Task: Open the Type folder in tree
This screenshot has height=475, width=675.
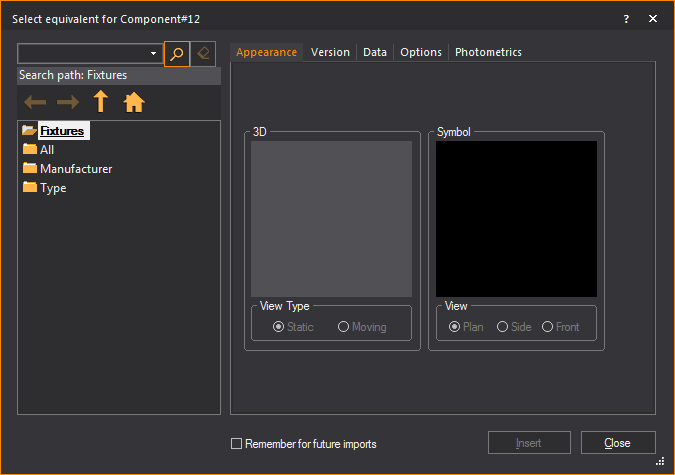Action: 53,188
